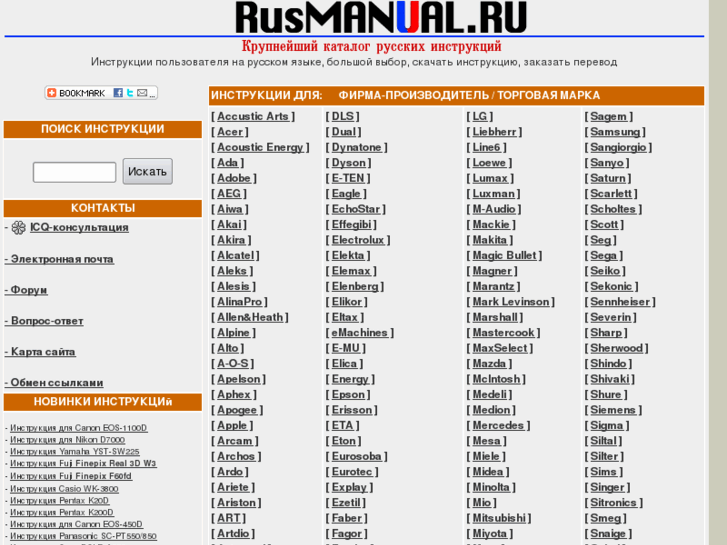Select the Mercedes brand link
Screen dimensions: 727x545
(x=498, y=425)
